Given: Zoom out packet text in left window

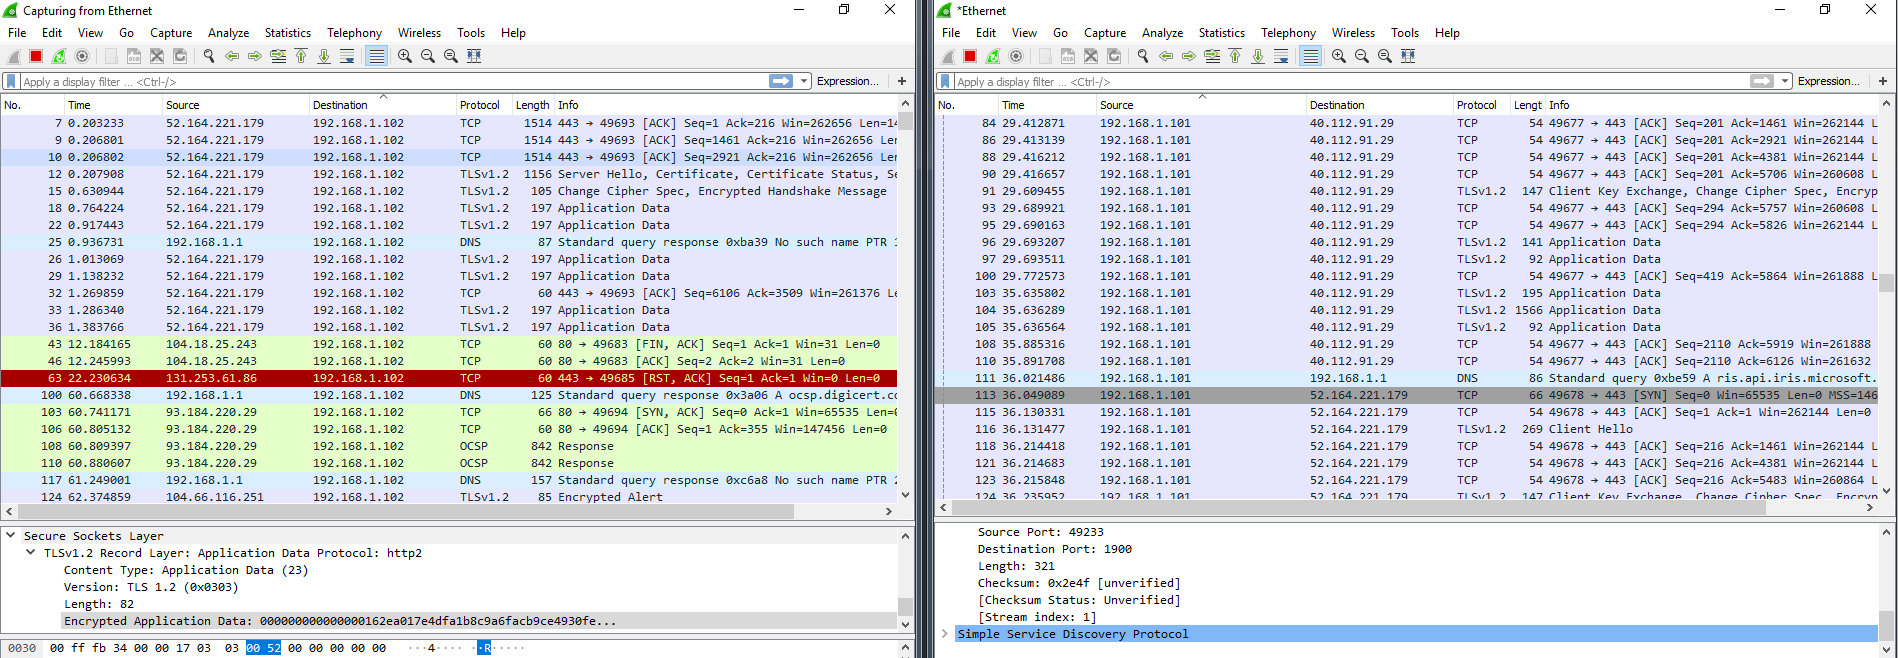Looking at the screenshot, I should (428, 56).
